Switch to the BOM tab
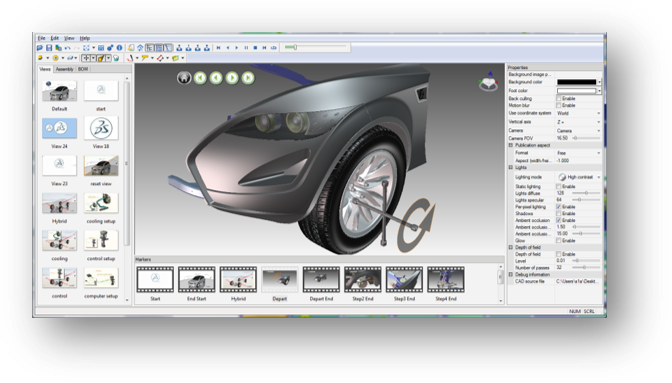 83,69
